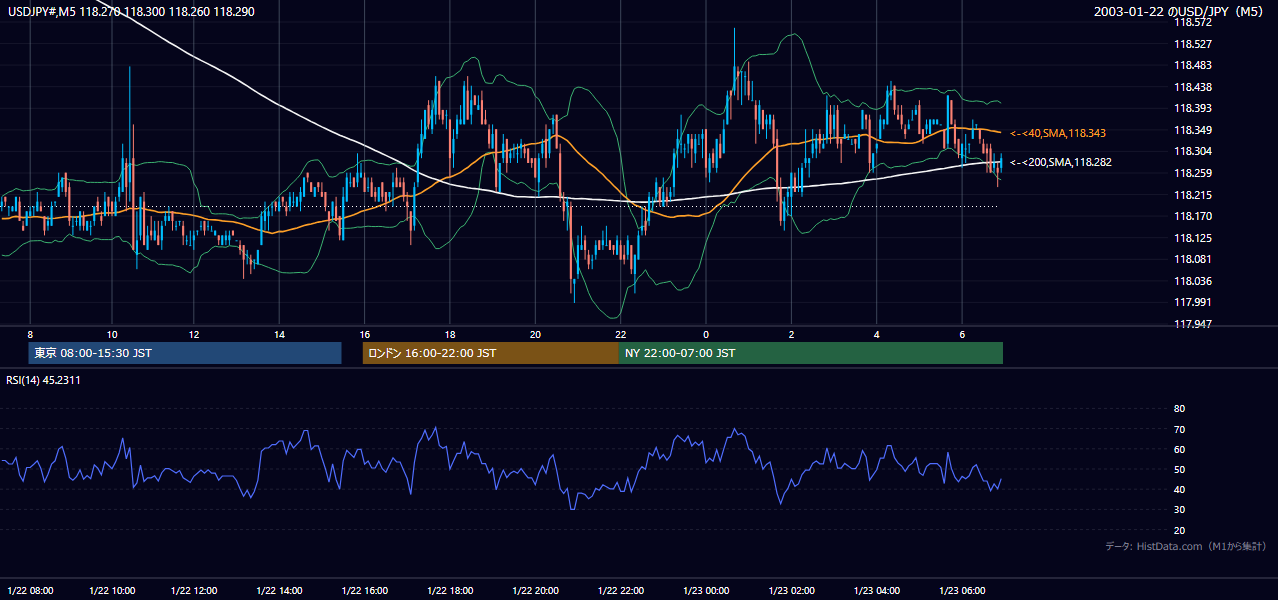Click price axis value 118.527

point(1192,44)
